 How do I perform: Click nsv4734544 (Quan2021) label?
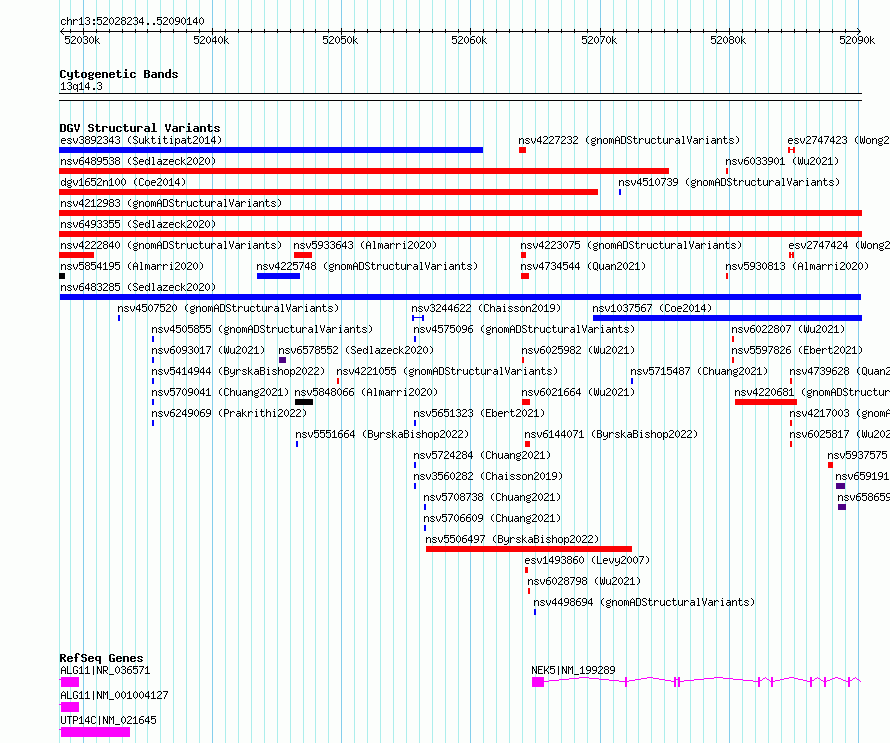click(x=583, y=266)
